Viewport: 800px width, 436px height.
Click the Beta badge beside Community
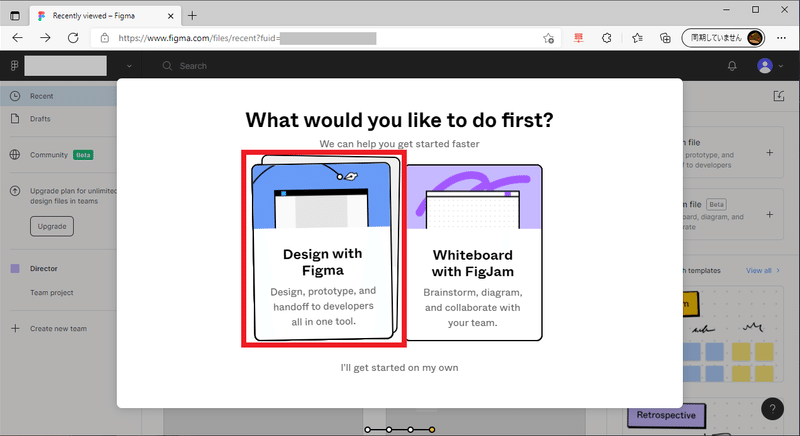pos(83,155)
